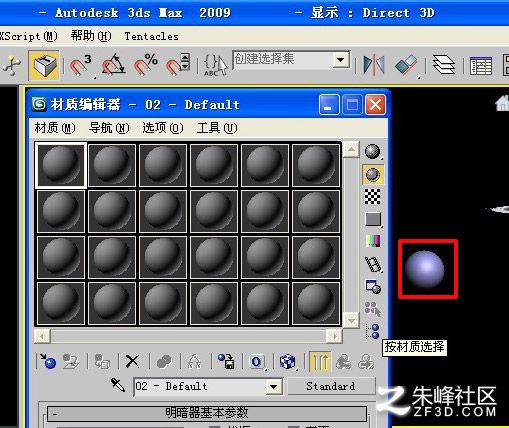The image size is (509, 428).
Task: Open Video Color Check icon
Action: [x=373, y=241]
